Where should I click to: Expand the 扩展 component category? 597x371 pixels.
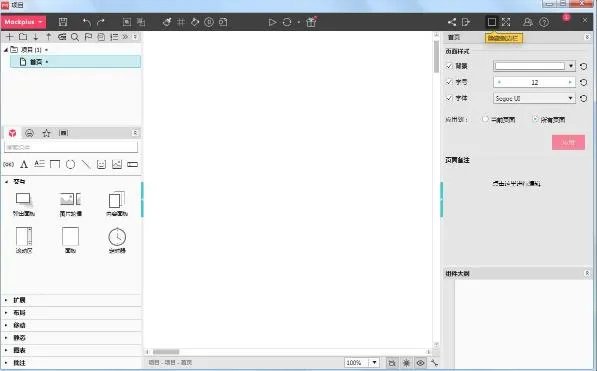tap(72, 300)
